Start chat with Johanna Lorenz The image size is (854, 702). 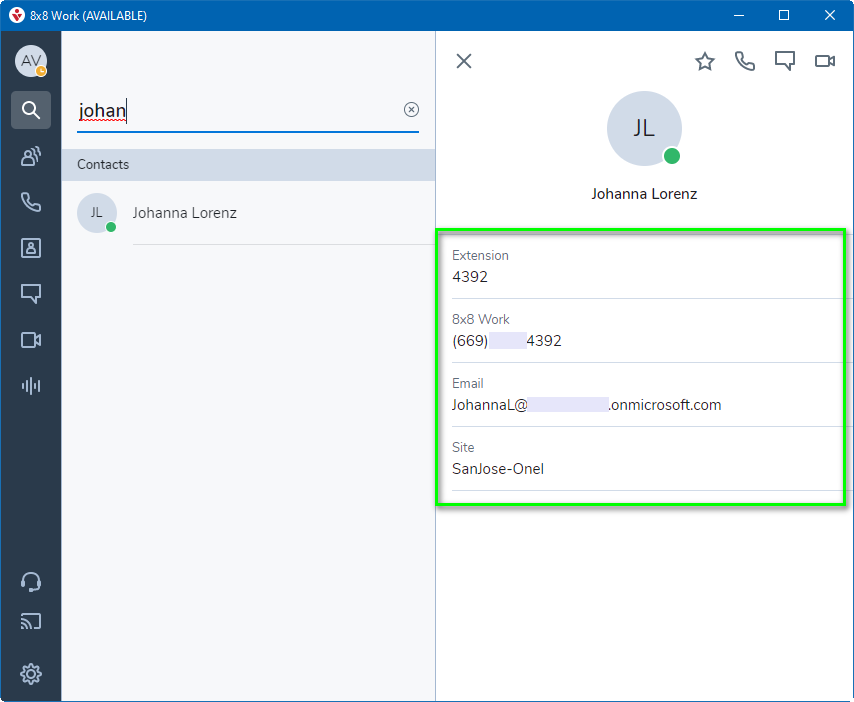(785, 62)
